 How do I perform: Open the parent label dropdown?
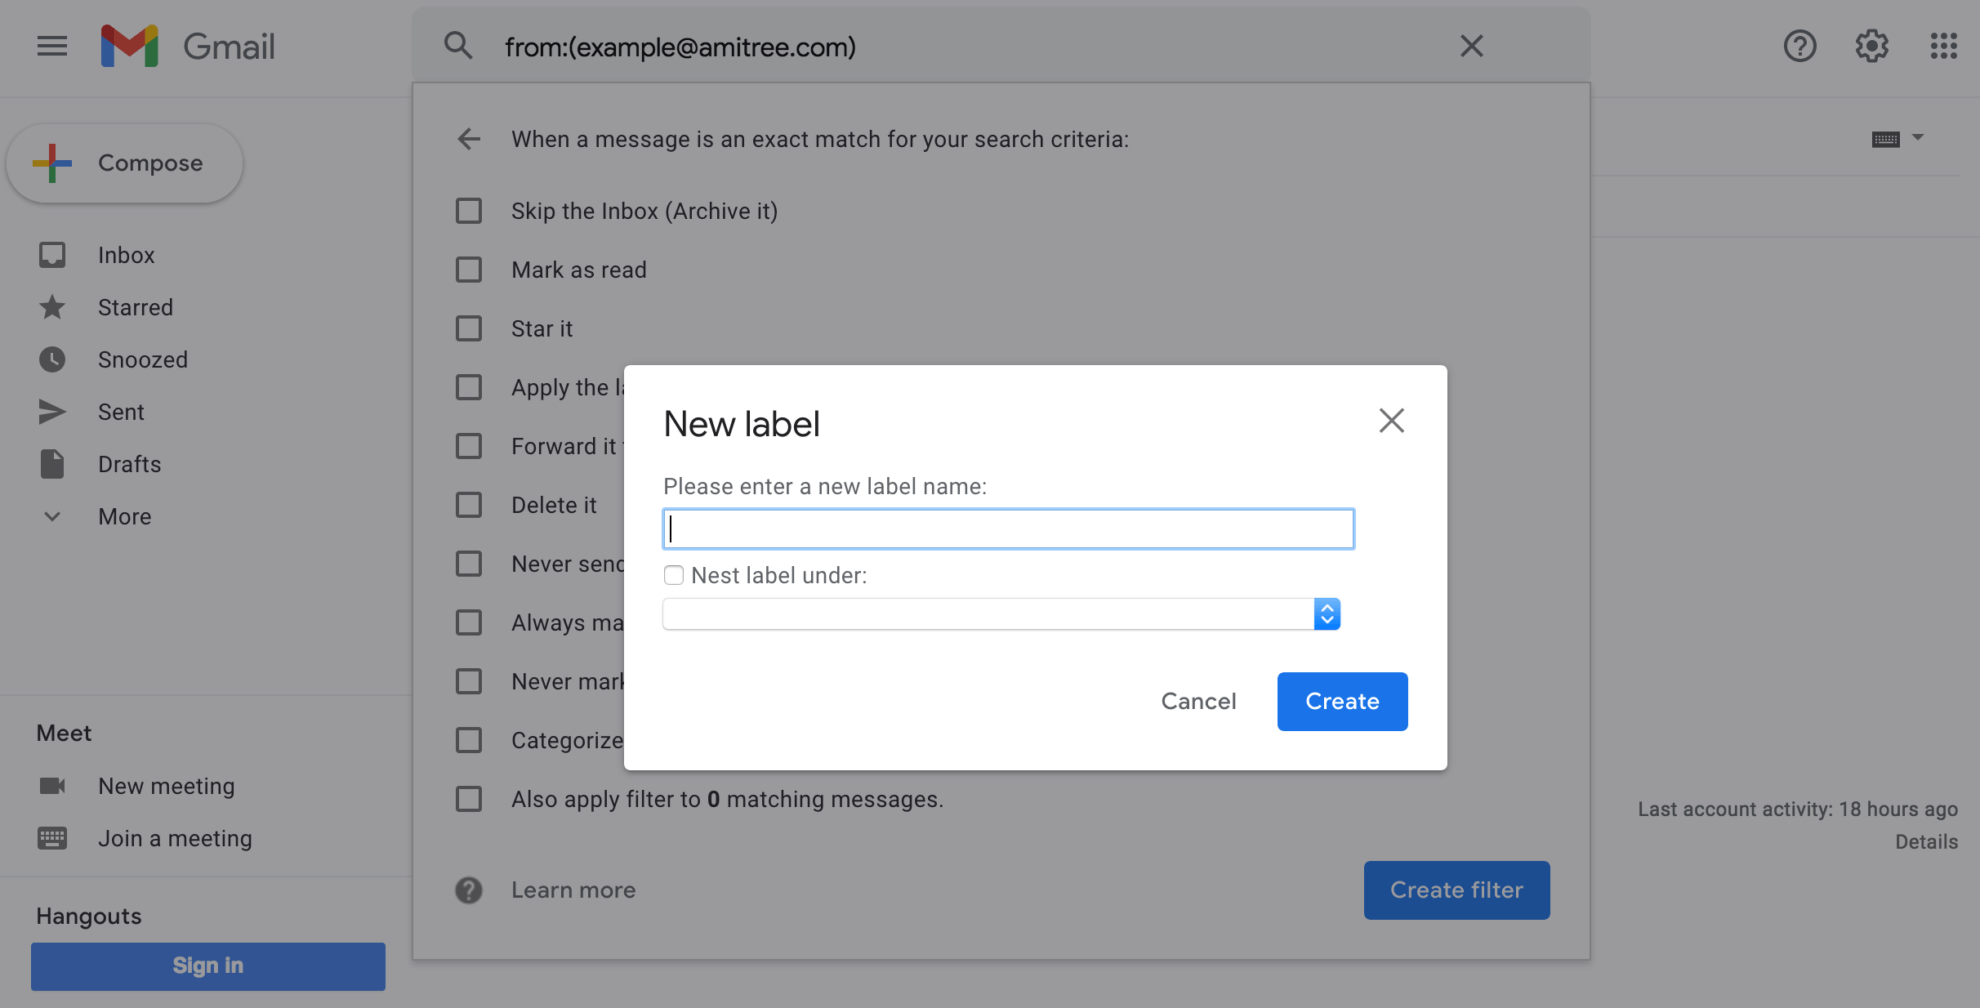click(1327, 613)
